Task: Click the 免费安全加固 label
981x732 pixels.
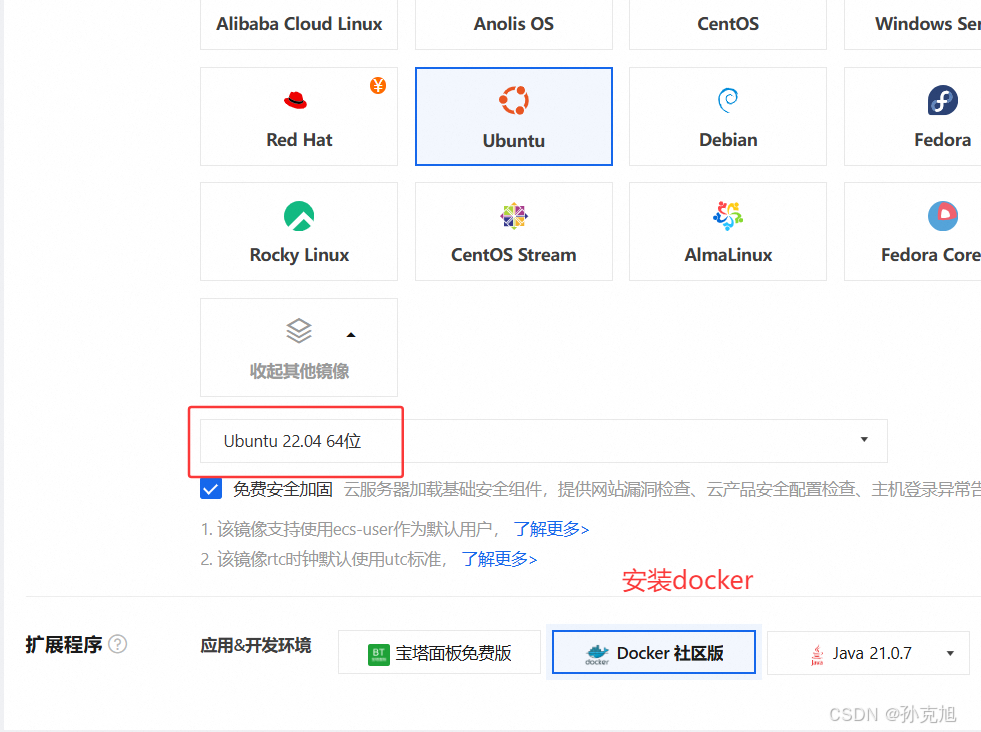Action: (283, 489)
